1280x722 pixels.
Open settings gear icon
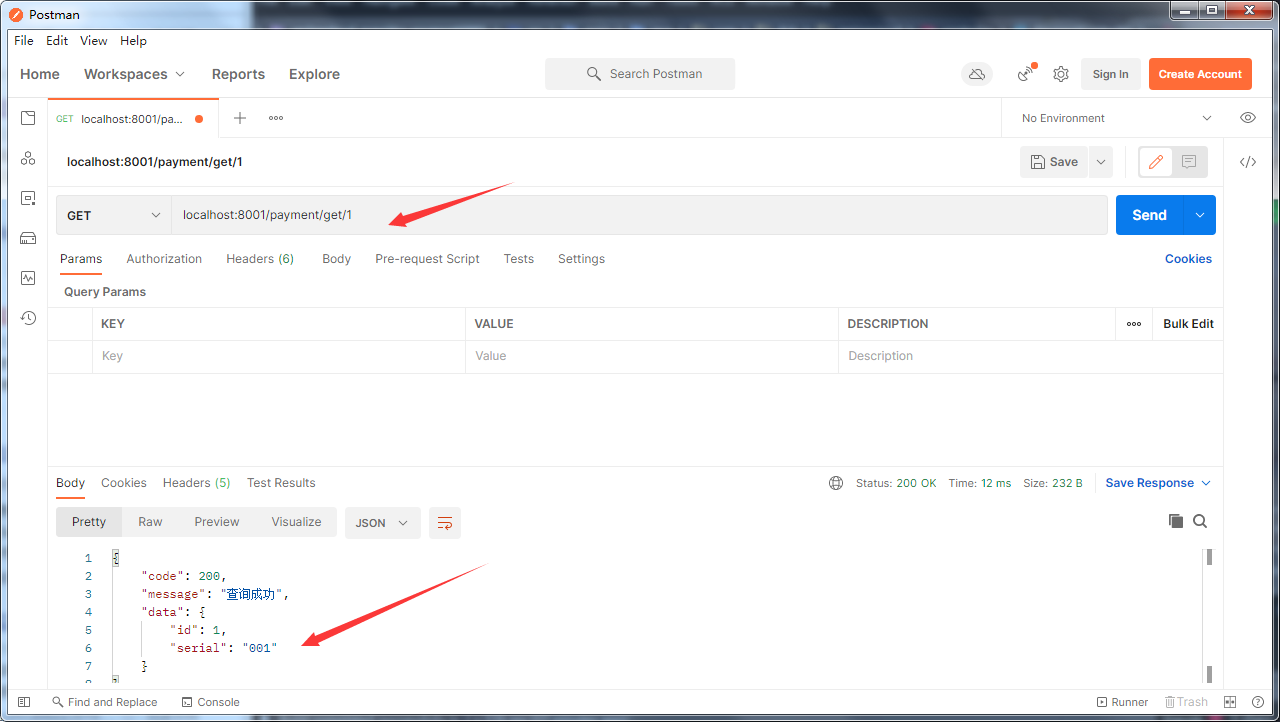click(1061, 74)
